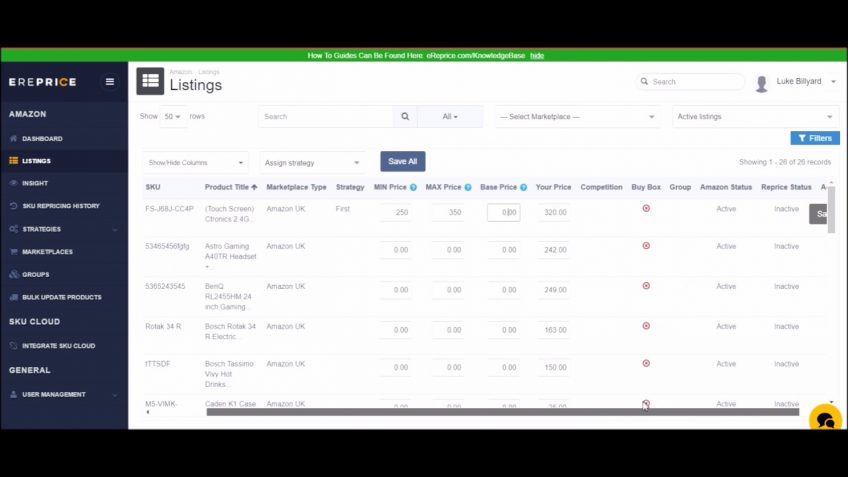
Task: Click the MAX Price help info icon
Action: pos(468,188)
